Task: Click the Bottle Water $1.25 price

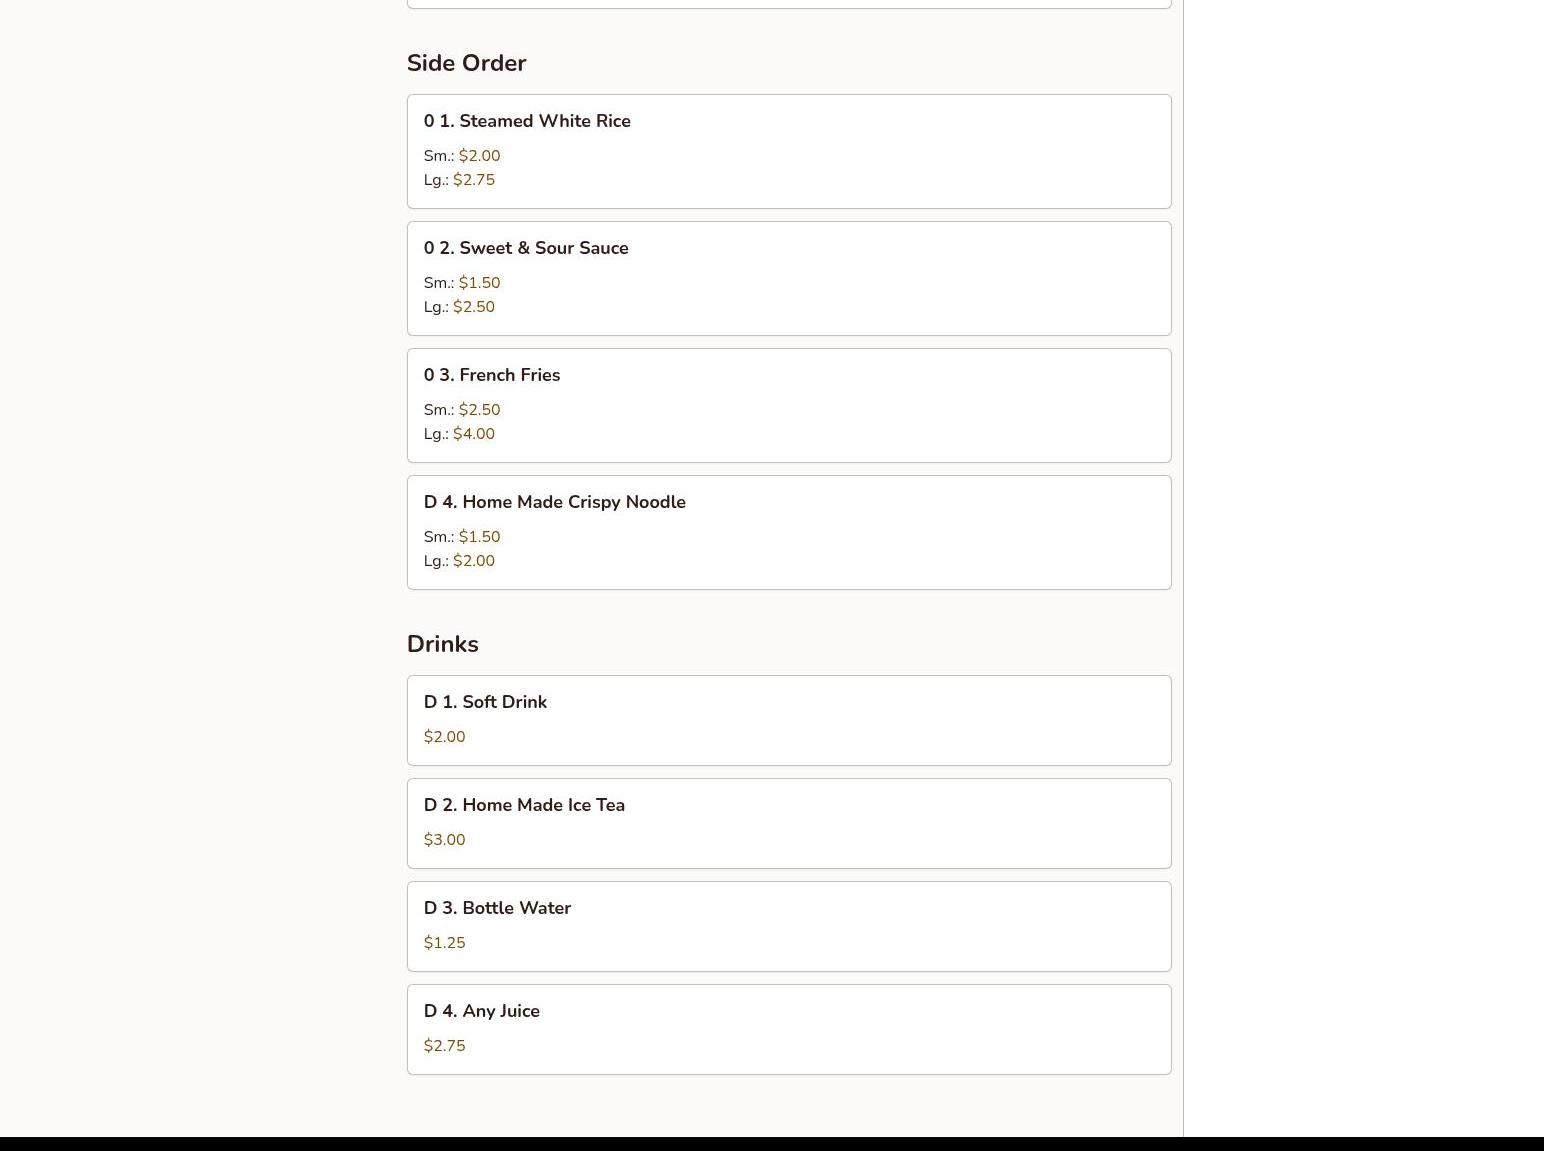Action: pyautogui.click(x=445, y=943)
